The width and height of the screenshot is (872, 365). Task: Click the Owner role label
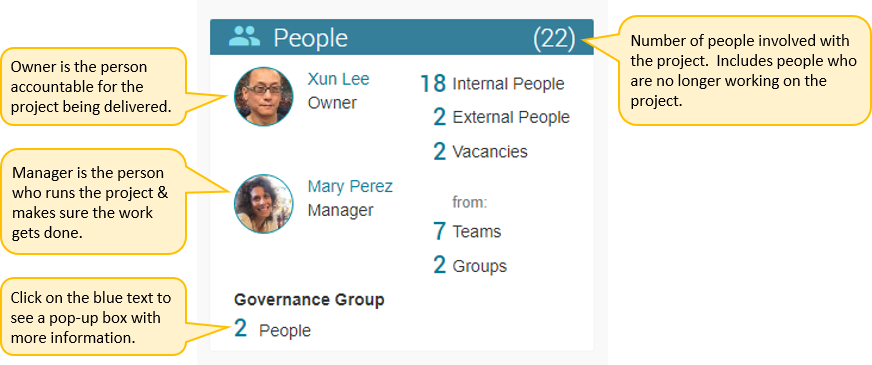[332, 103]
